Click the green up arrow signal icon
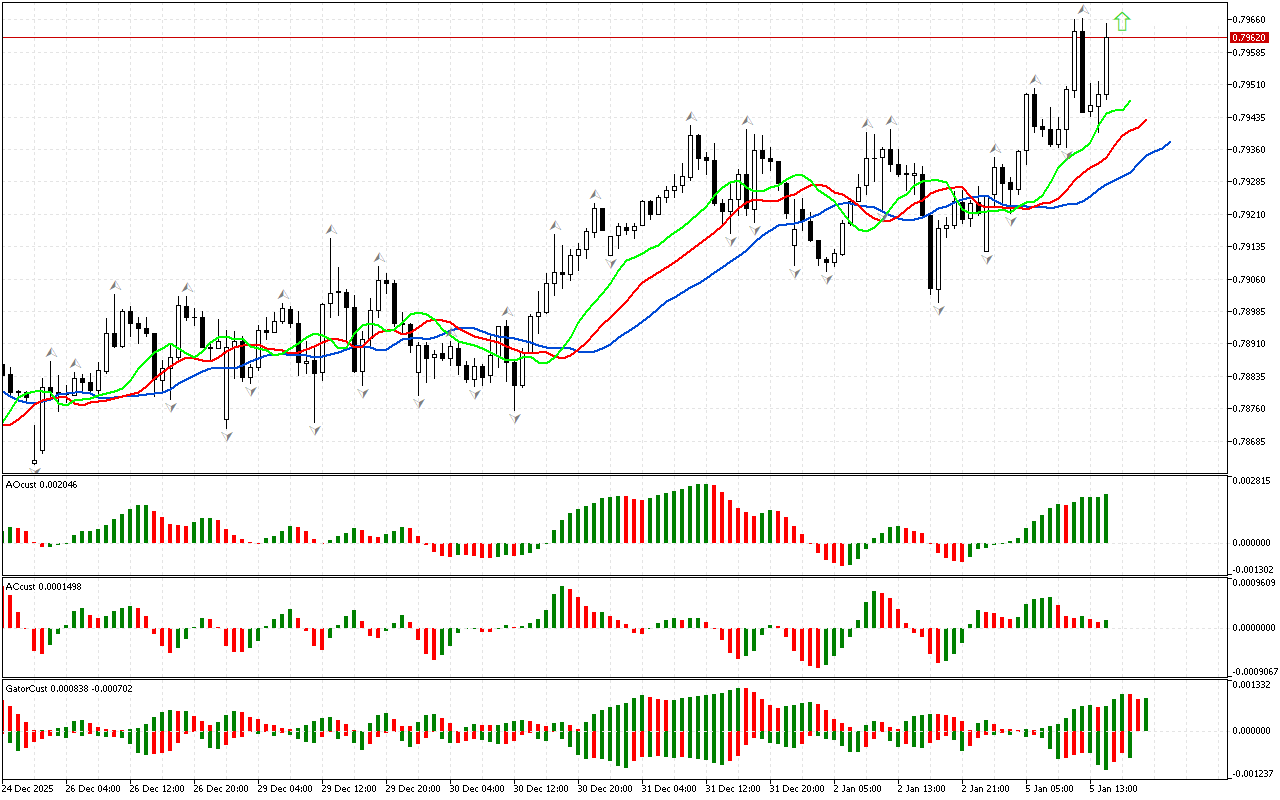Viewport: 1280px width, 800px height. pyautogui.click(x=1122, y=21)
